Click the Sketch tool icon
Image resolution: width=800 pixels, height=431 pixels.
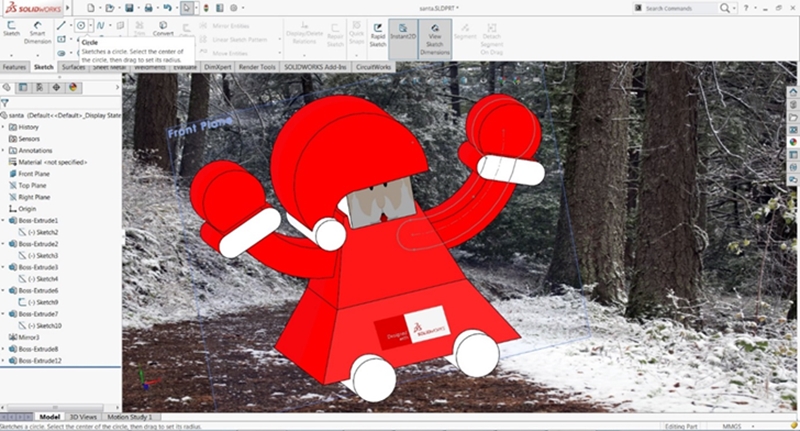click(x=11, y=29)
